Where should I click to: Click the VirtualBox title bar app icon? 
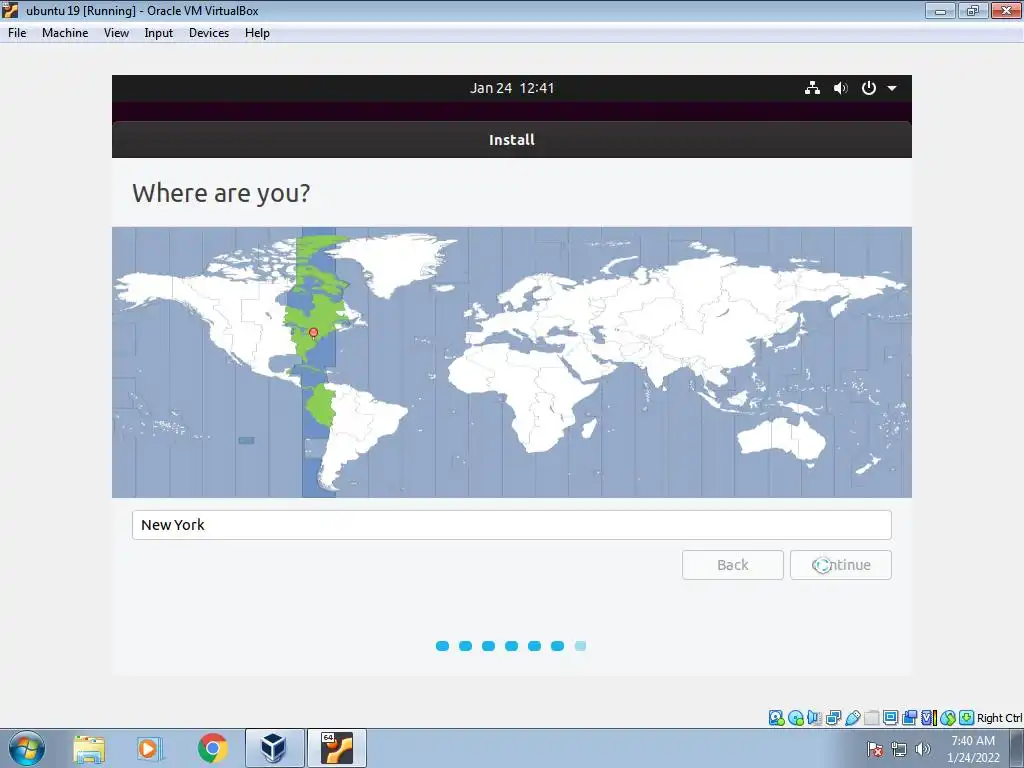click(10, 10)
